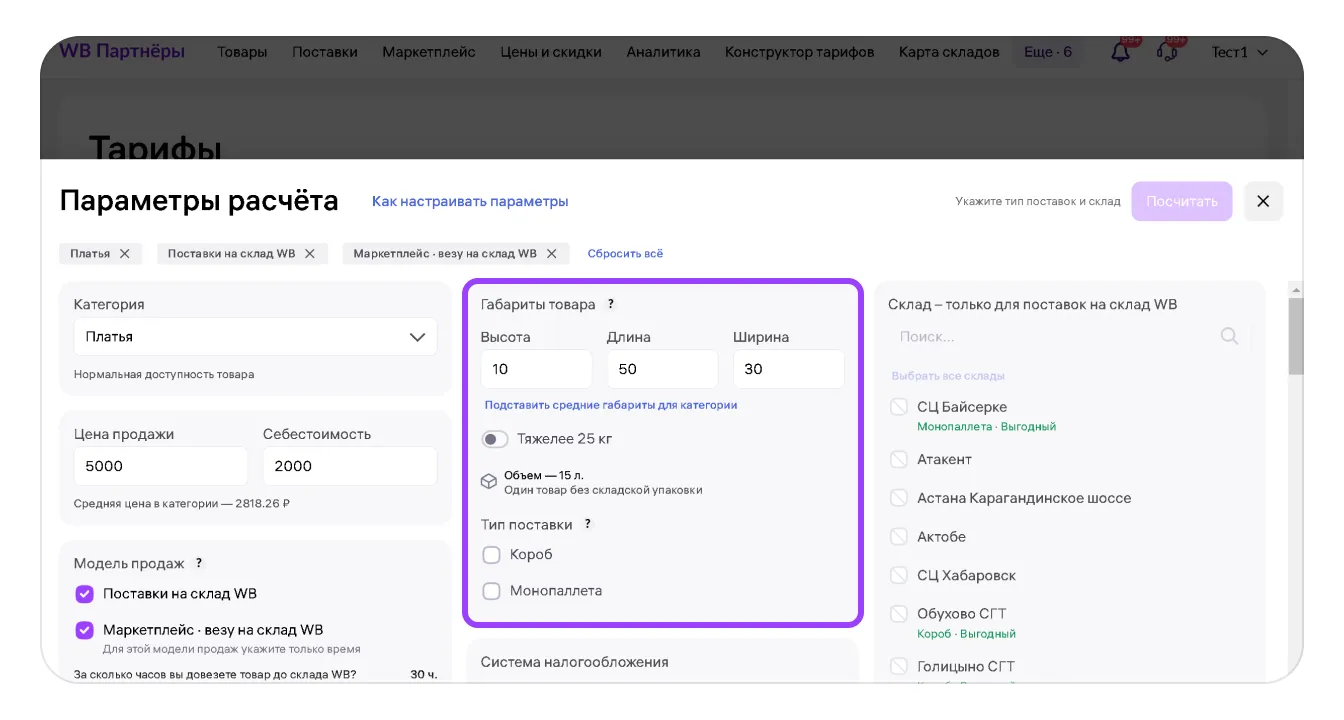The height and width of the screenshot is (720, 1344).
Task: Toggle the Тяжелее 25 кг switch
Action: click(x=495, y=439)
